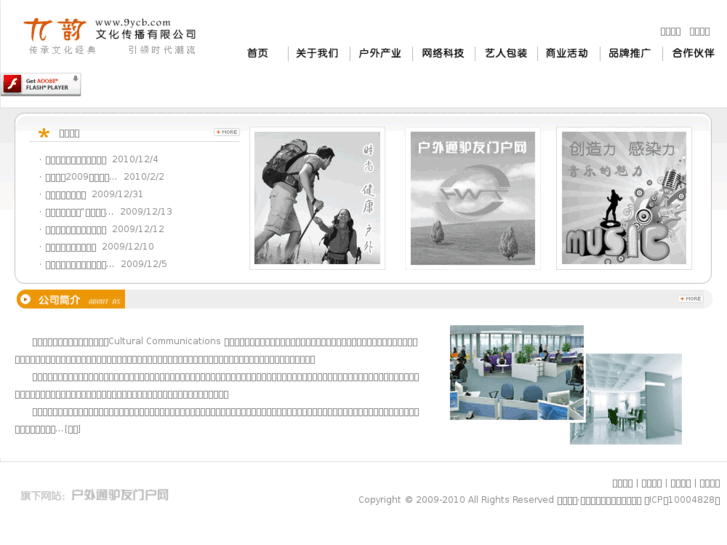Click the second top-right header link
The height and width of the screenshot is (545, 727).
pyautogui.click(x=700, y=32)
